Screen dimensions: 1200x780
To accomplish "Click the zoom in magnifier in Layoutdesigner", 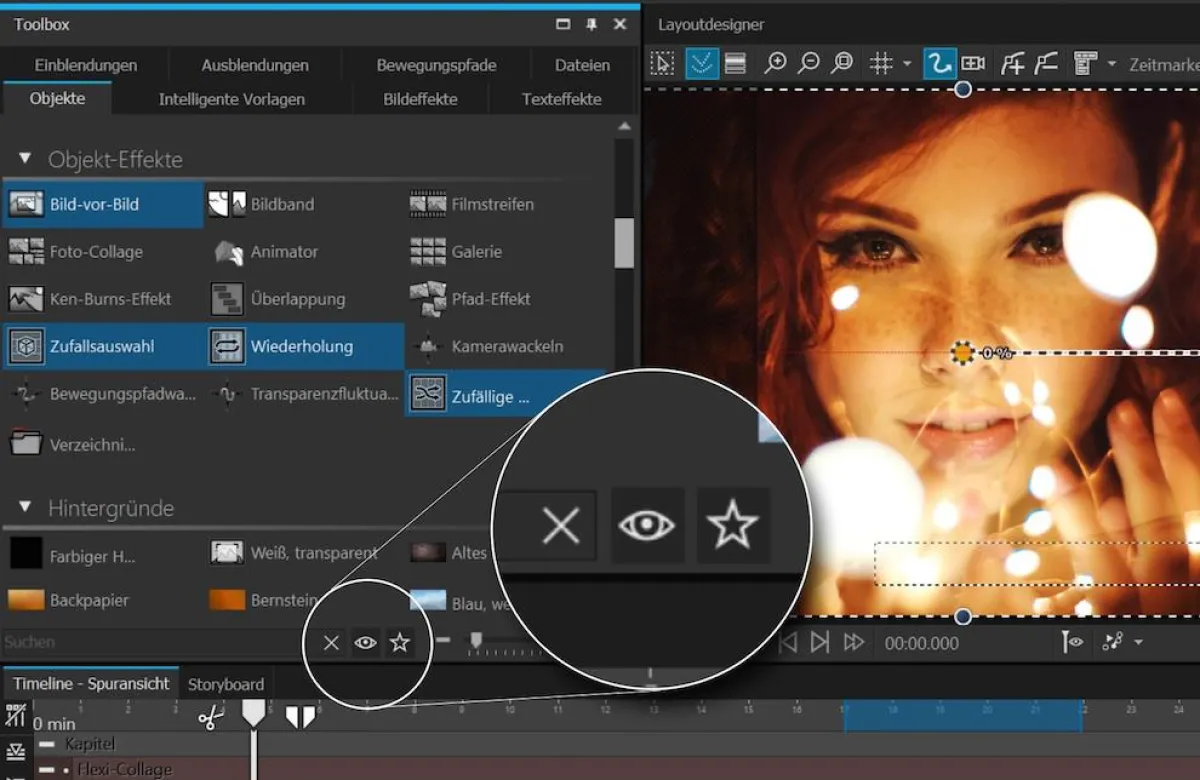I will click(775, 64).
